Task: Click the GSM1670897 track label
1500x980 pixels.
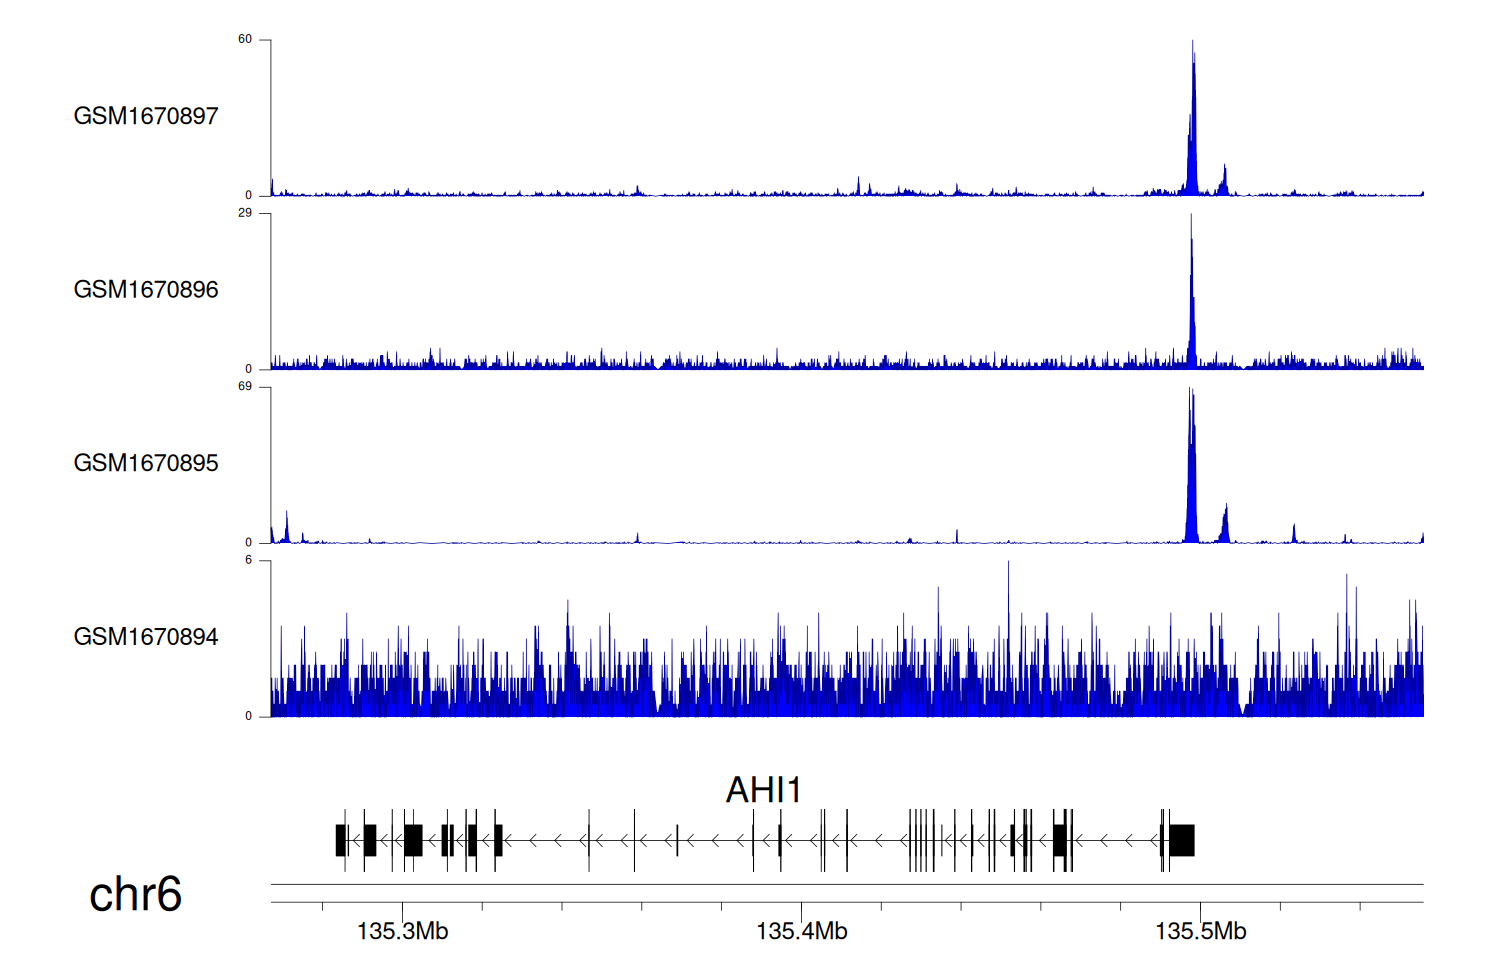Action: coord(146,116)
